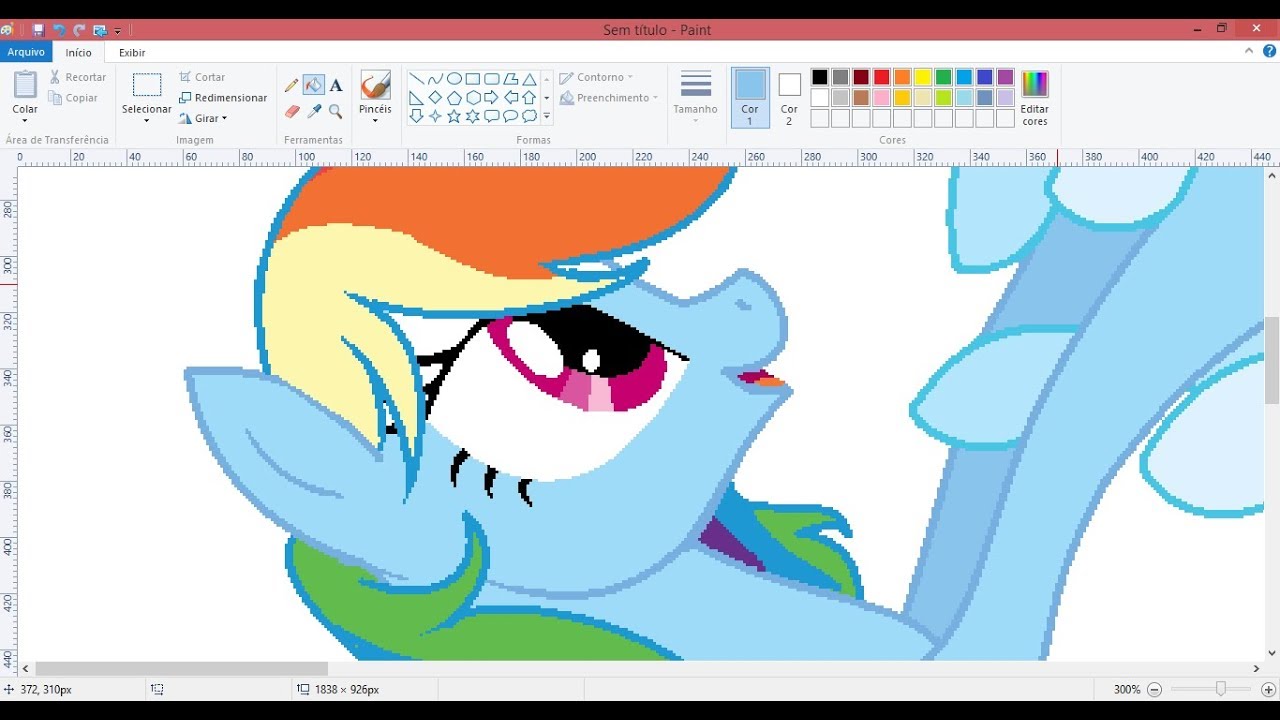Click the Save icon in title bar
Screen dimensions: 1280x720
click(x=38, y=30)
